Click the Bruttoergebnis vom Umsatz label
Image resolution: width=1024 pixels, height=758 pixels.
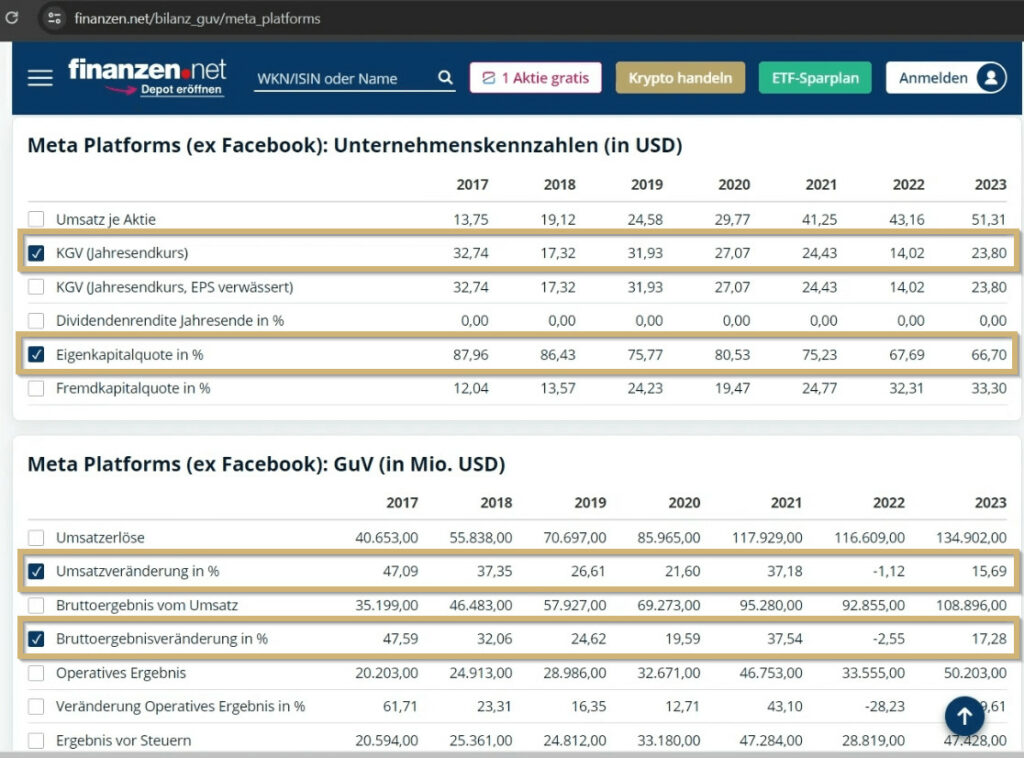click(x=147, y=605)
